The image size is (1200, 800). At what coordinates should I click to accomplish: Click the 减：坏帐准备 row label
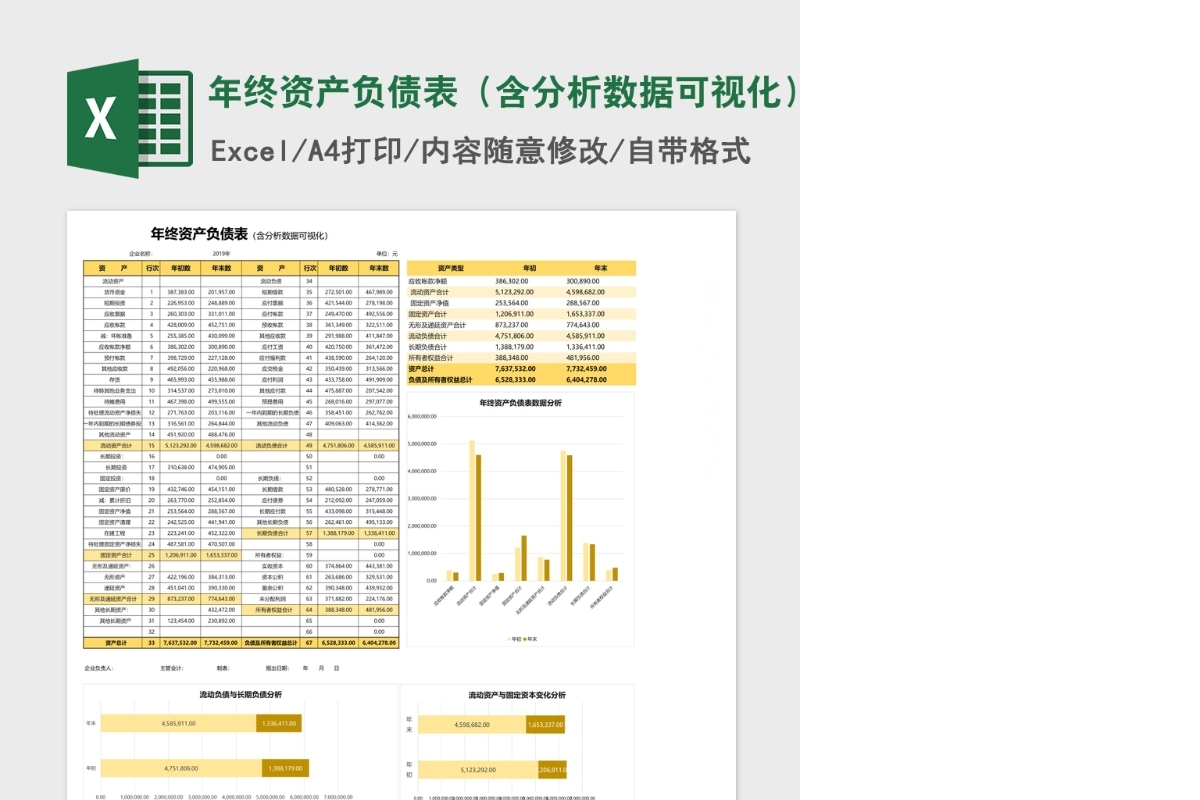tap(115, 336)
